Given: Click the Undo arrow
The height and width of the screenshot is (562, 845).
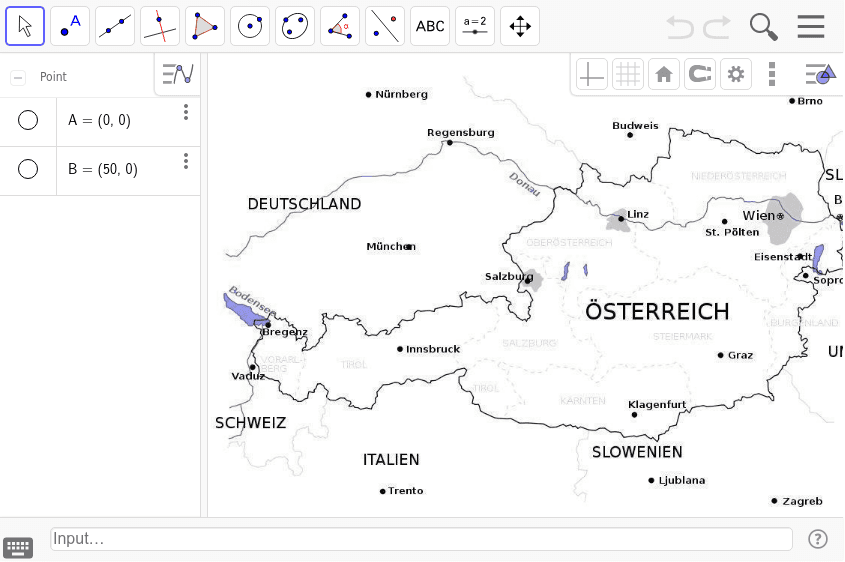Looking at the screenshot, I should tap(680, 26).
